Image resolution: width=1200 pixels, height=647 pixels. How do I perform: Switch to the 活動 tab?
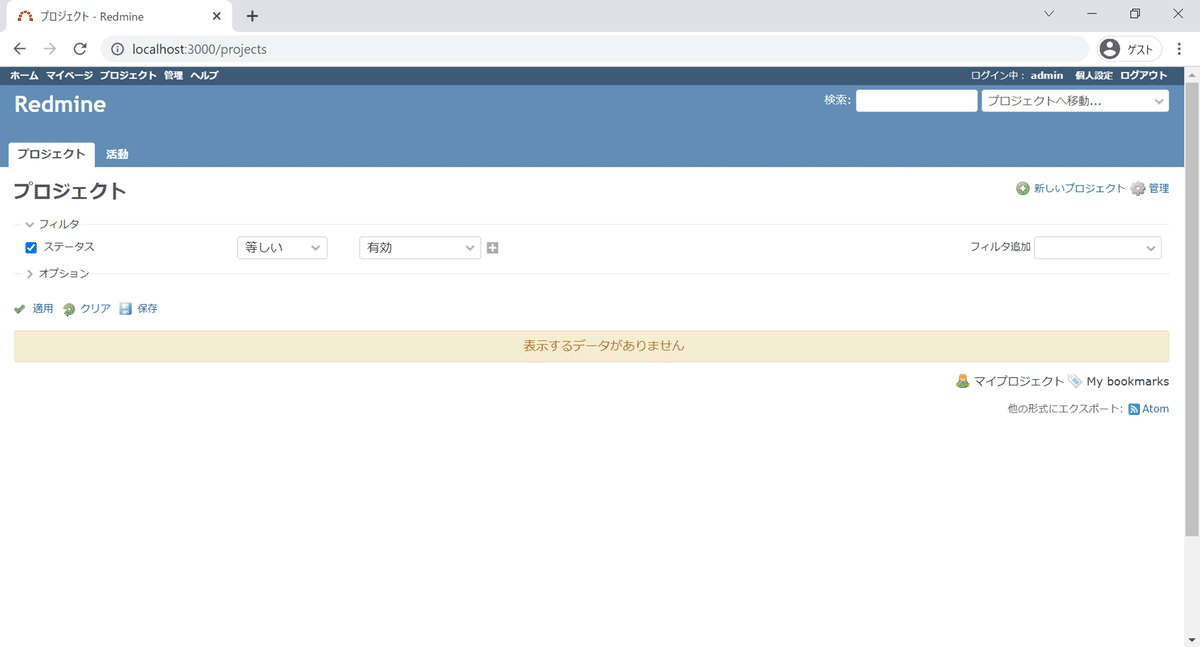point(117,155)
